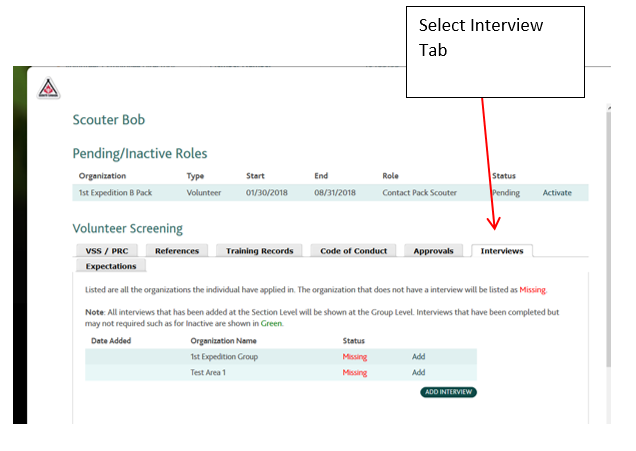The width and height of the screenshot is (636, 451).
Task: Open the Expectations tab
Action: pyautogui.click(x=111, y=266)
